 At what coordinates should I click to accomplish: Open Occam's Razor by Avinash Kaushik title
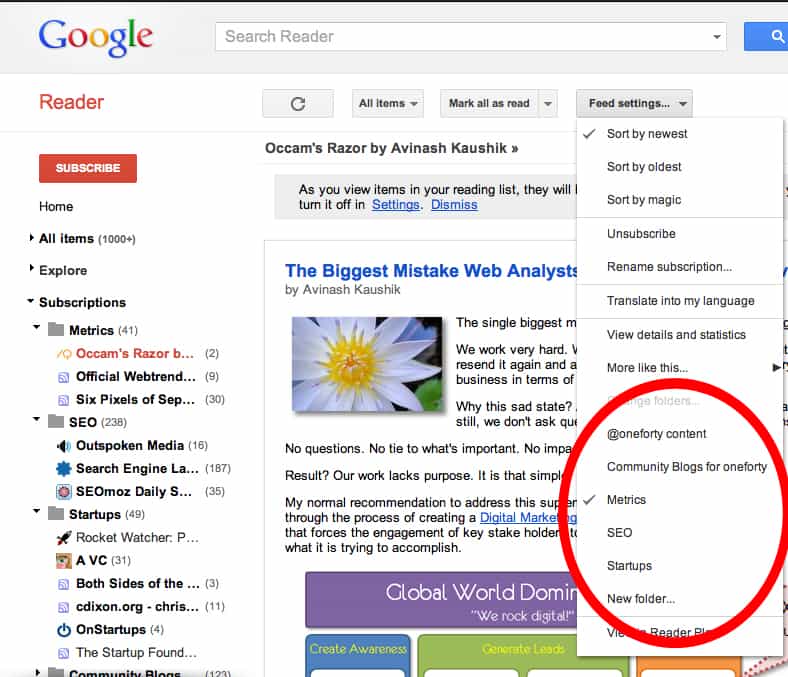[x=391, y=148]
